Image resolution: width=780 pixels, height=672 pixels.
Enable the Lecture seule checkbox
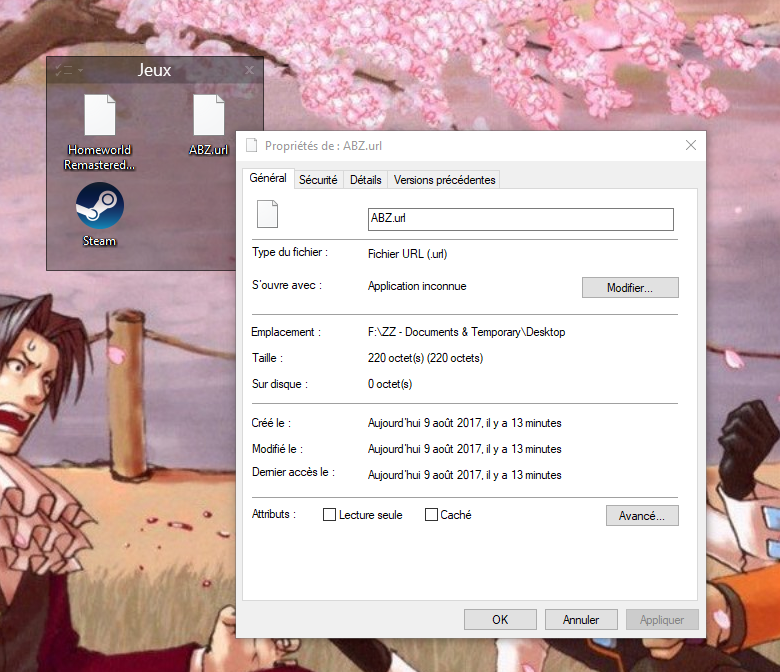pos(329,514)
